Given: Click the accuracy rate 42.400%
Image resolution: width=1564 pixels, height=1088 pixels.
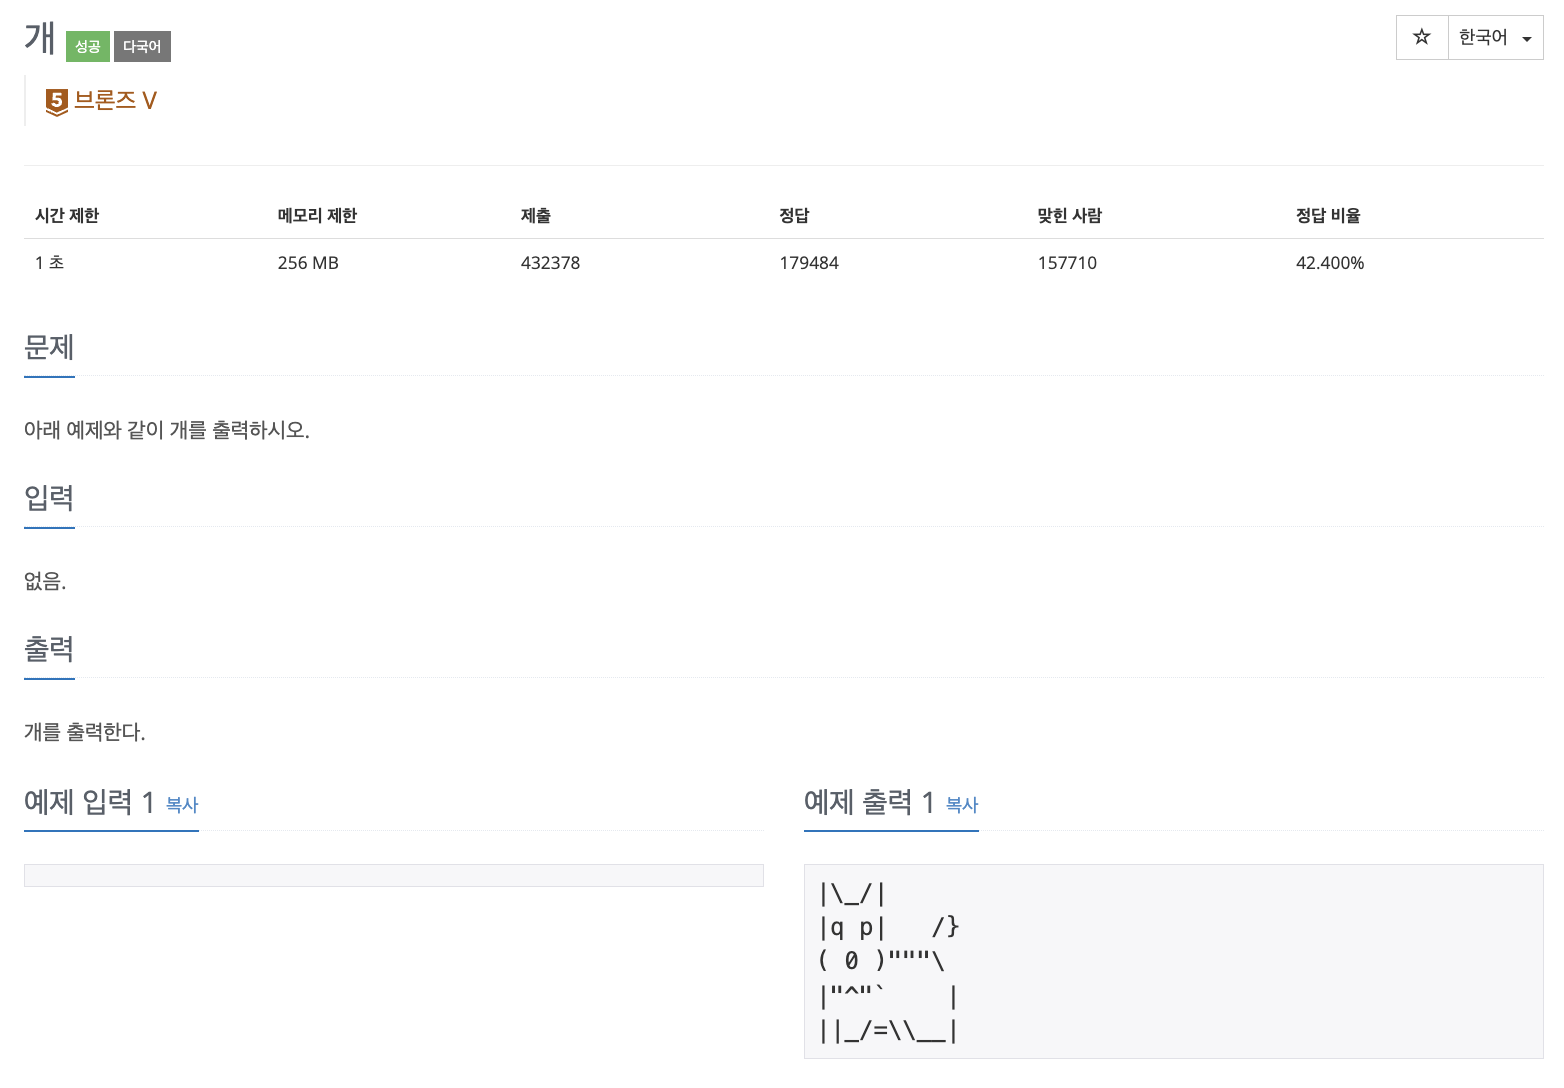Looking at the screenshot, I should tap(1330, 263).
